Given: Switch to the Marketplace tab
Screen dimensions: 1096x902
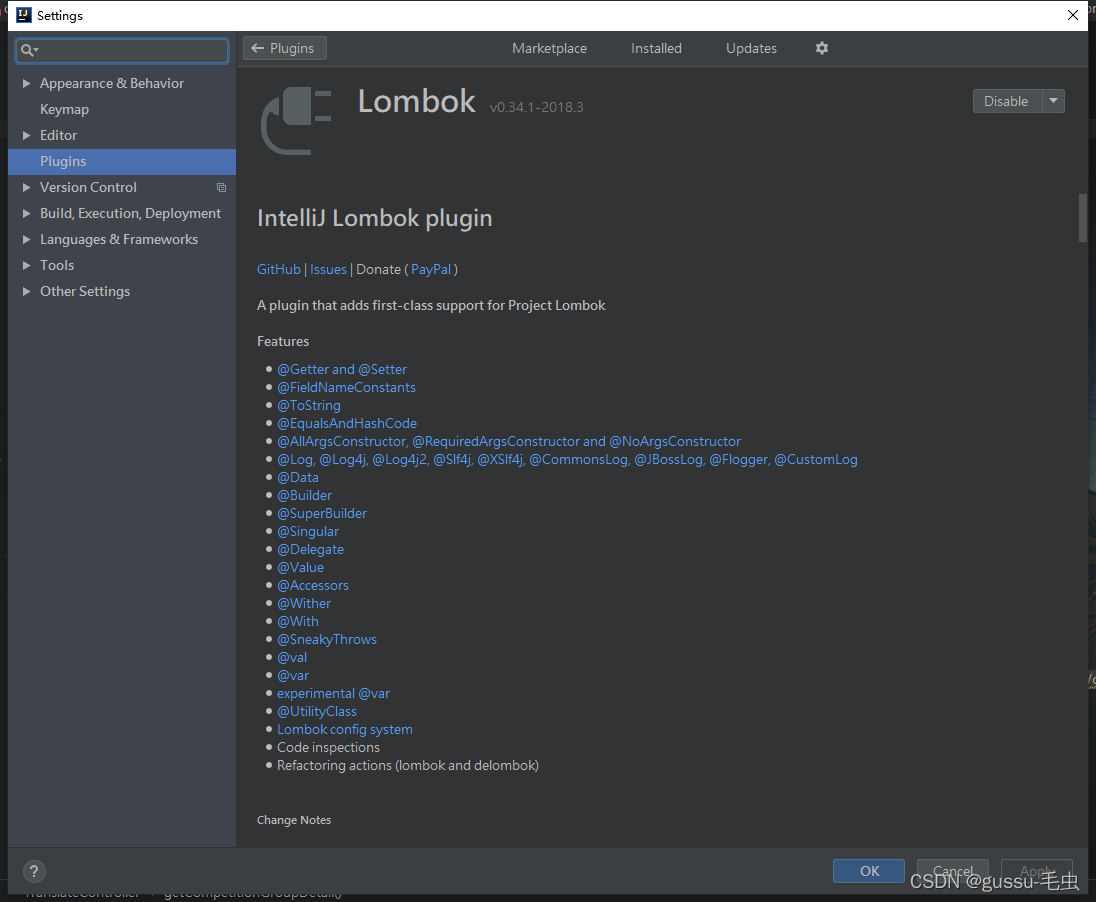Looking at the screenshot, I should tap(549, 48).
